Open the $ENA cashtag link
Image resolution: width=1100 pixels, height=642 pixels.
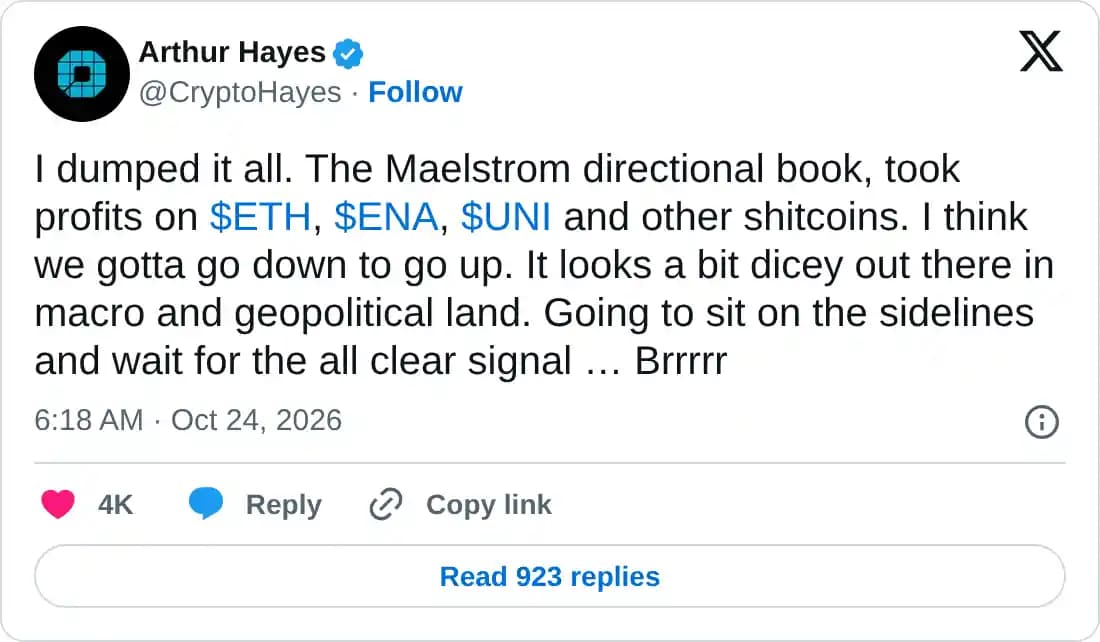tap(387, 217)
